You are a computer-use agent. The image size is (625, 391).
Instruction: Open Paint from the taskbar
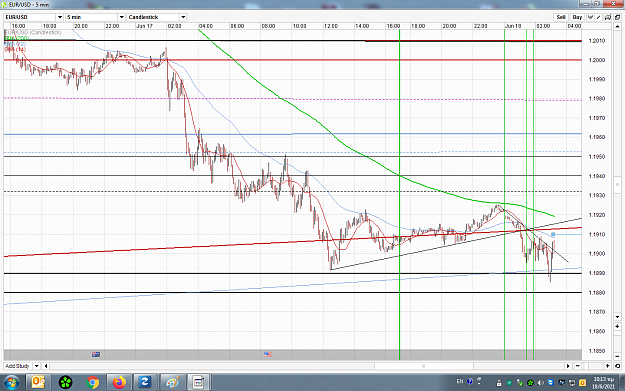172,383
